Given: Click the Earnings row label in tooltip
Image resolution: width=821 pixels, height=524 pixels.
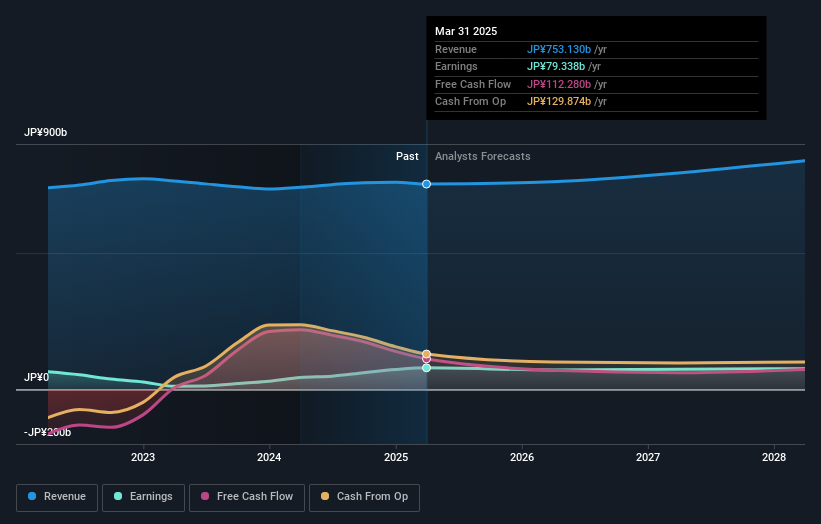Looking at the screenshot, I should [456, 66].
